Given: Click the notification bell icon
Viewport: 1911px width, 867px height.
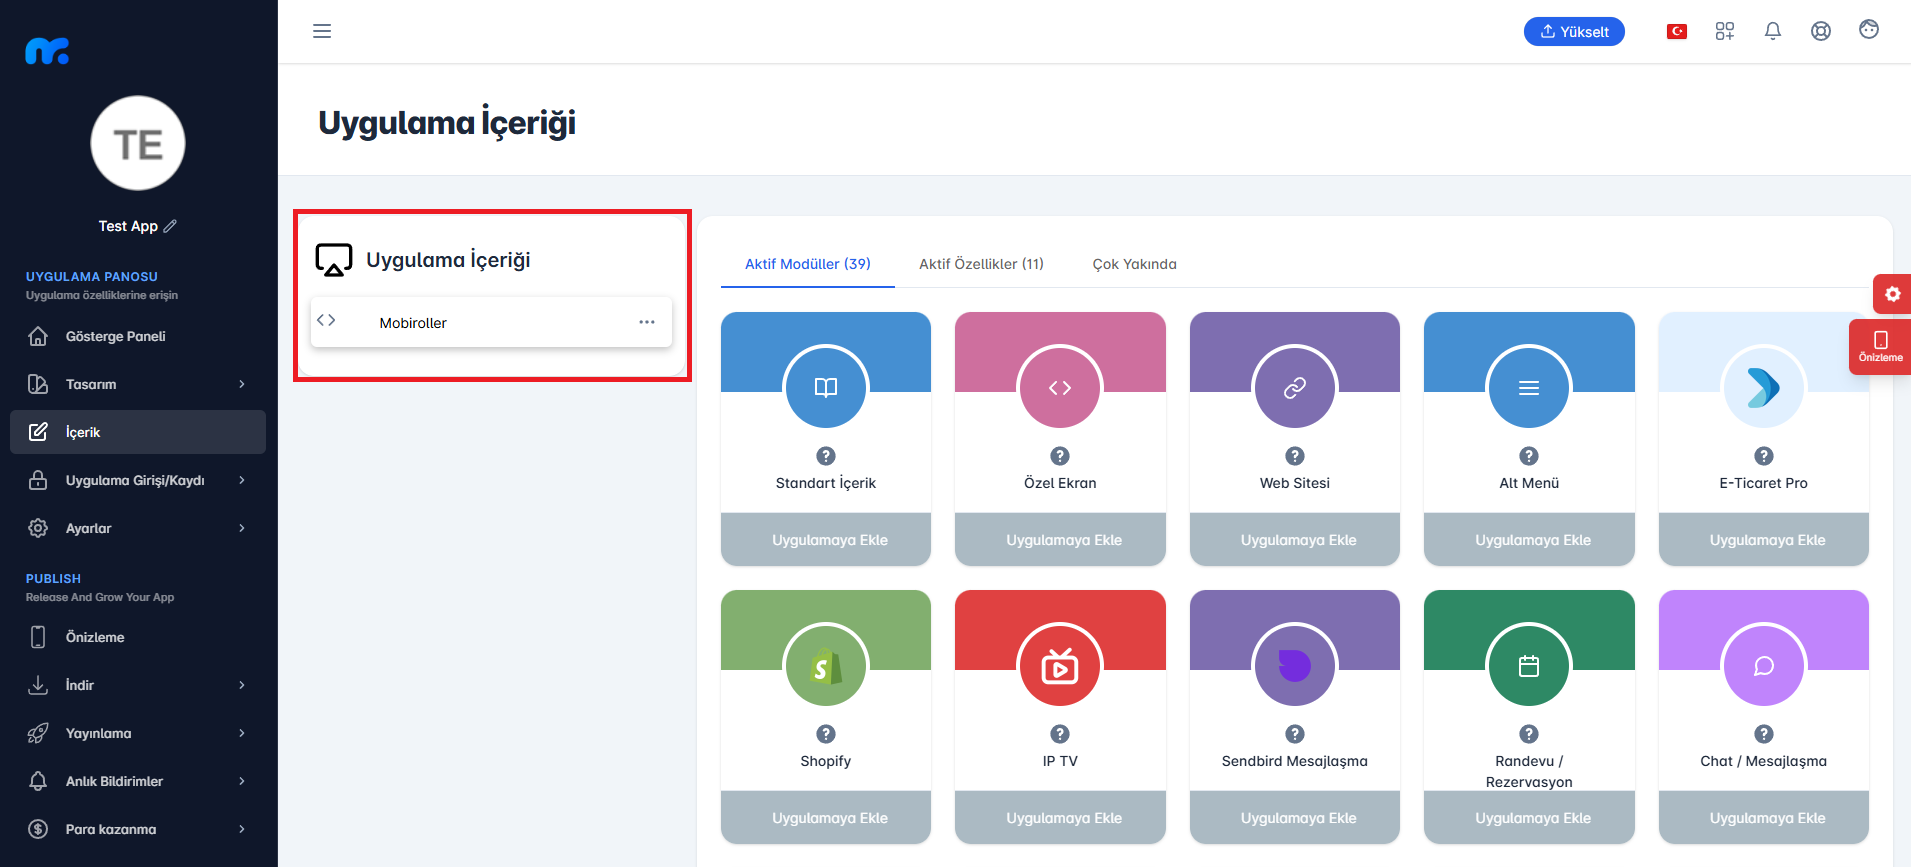Looking at the screenshot, I should click(x=1773, y=31).
